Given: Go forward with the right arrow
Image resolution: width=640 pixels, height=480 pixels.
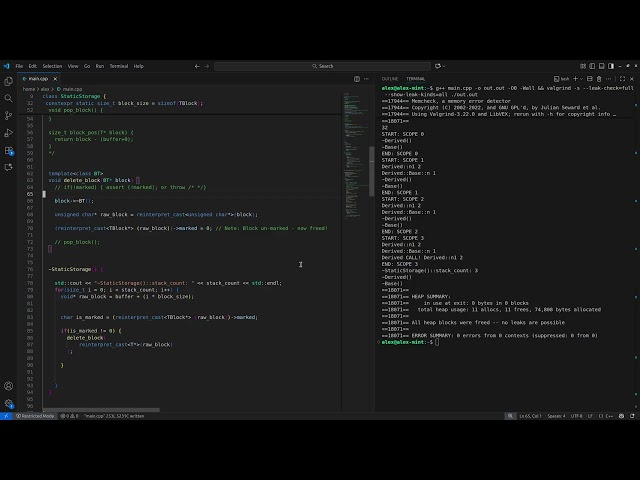Looking at the screenshot, I should [207, 66].
